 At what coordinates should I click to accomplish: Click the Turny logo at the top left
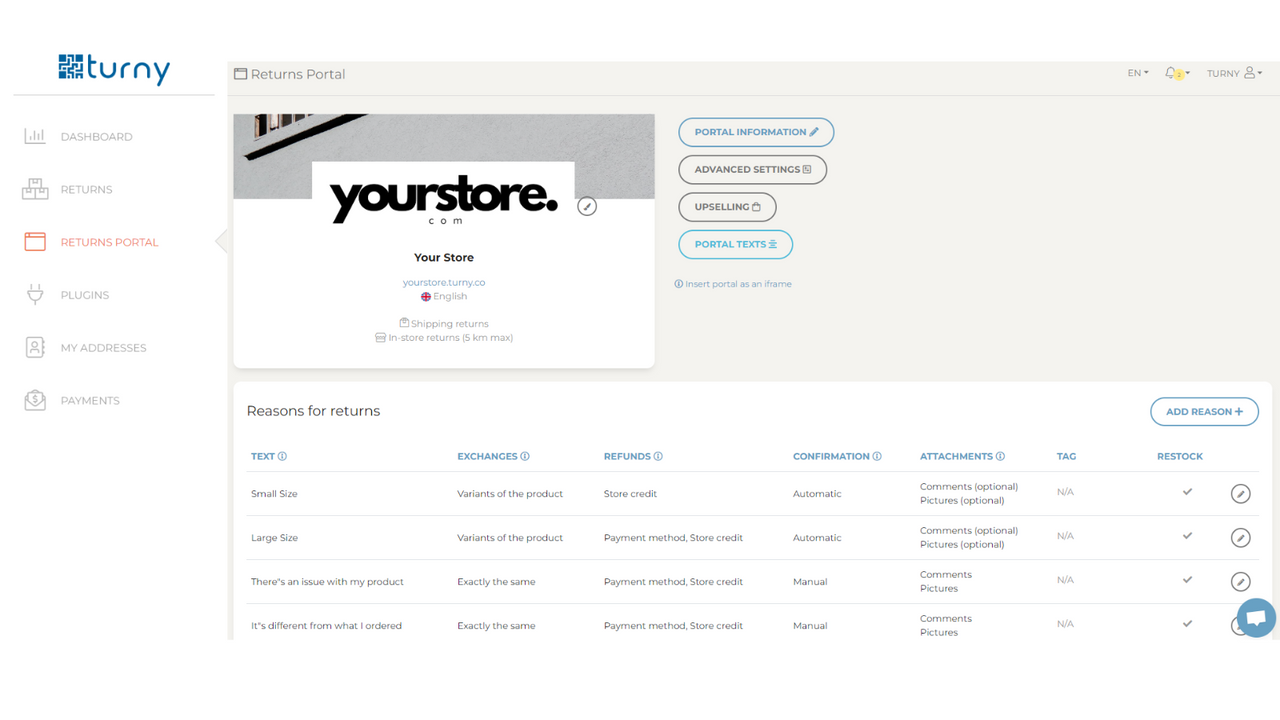[113, 69]
